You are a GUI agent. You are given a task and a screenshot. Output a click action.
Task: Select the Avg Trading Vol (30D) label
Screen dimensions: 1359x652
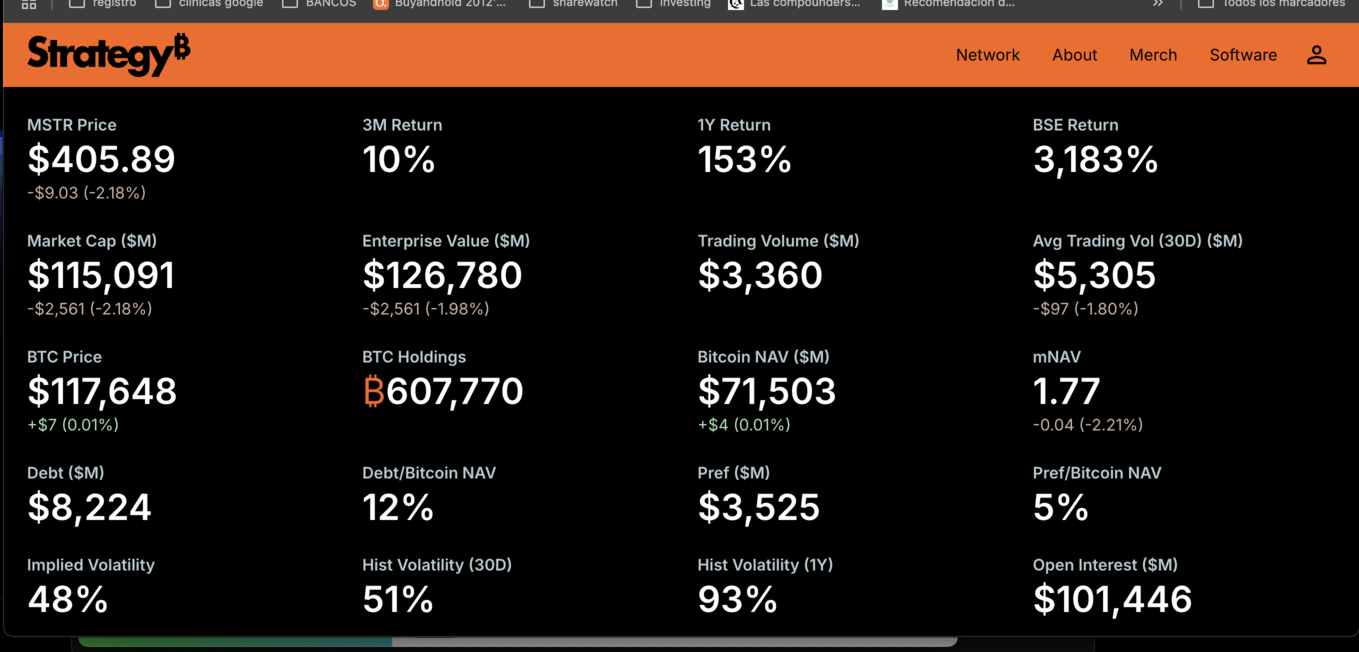tap(1138, 241)
